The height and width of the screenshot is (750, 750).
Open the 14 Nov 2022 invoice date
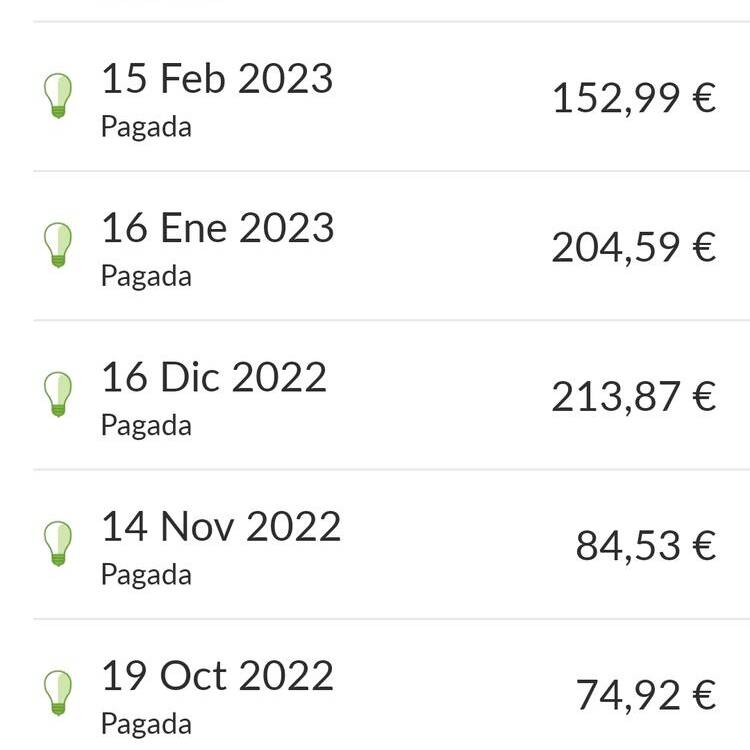point(221,526)
